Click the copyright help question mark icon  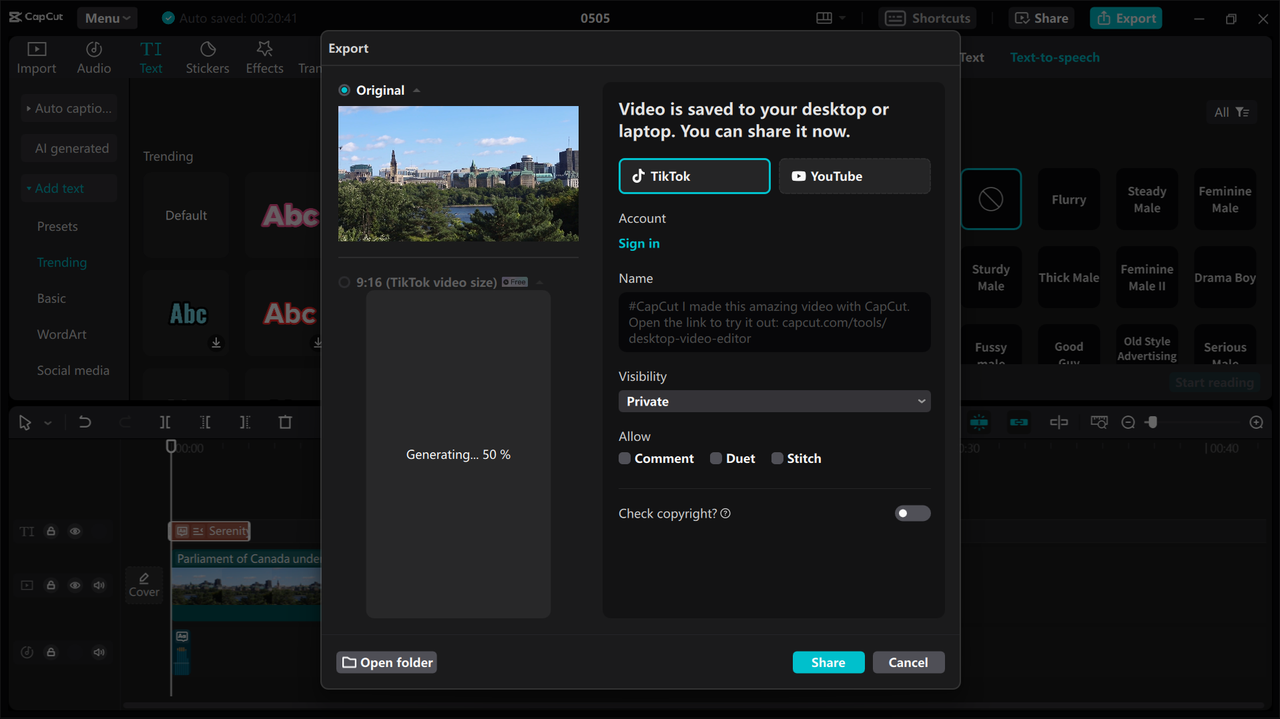tap(726, 513)
